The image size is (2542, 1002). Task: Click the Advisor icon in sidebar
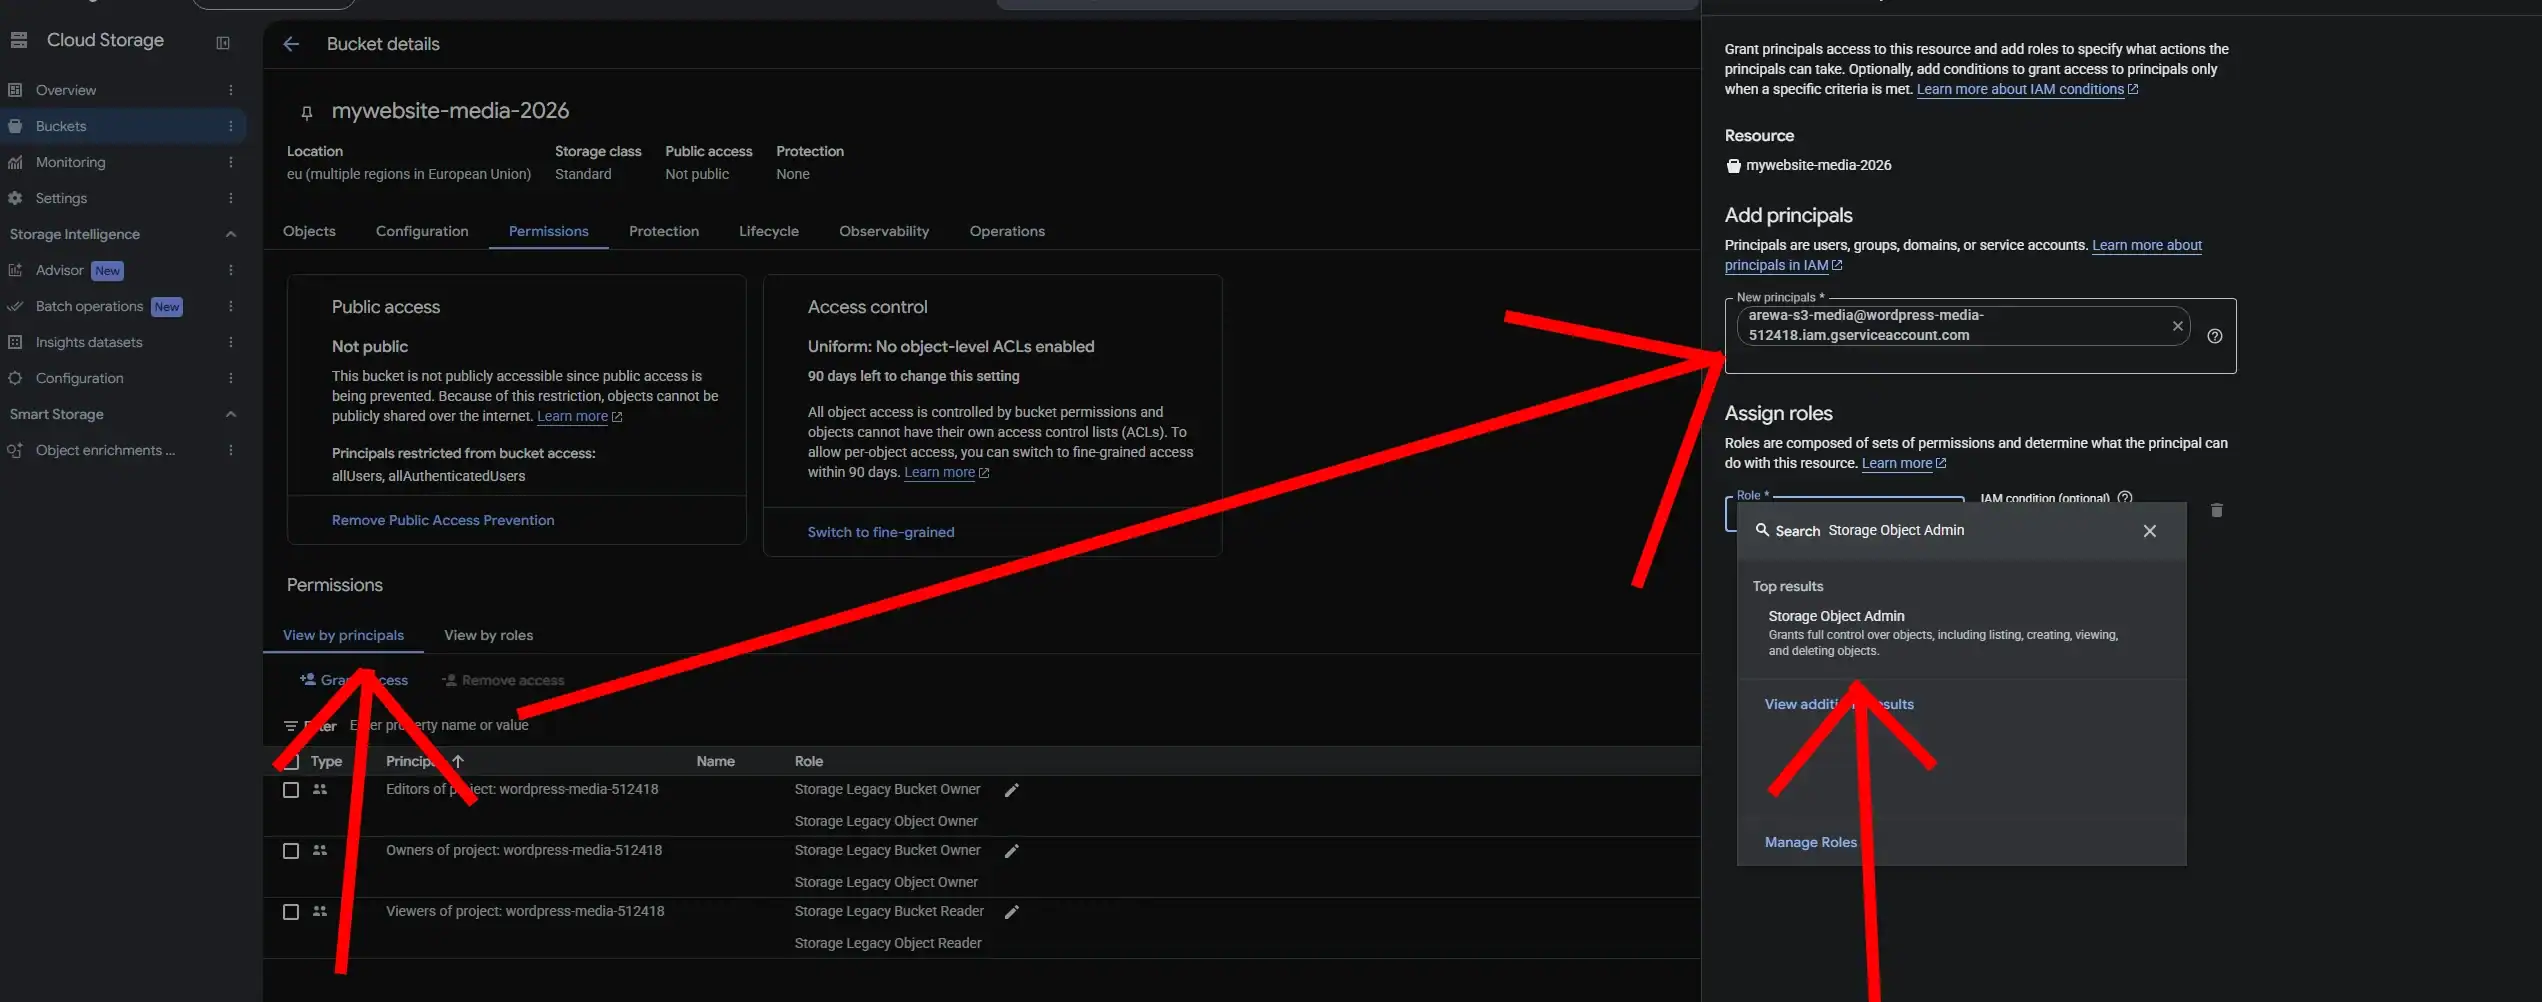point(15,270)
